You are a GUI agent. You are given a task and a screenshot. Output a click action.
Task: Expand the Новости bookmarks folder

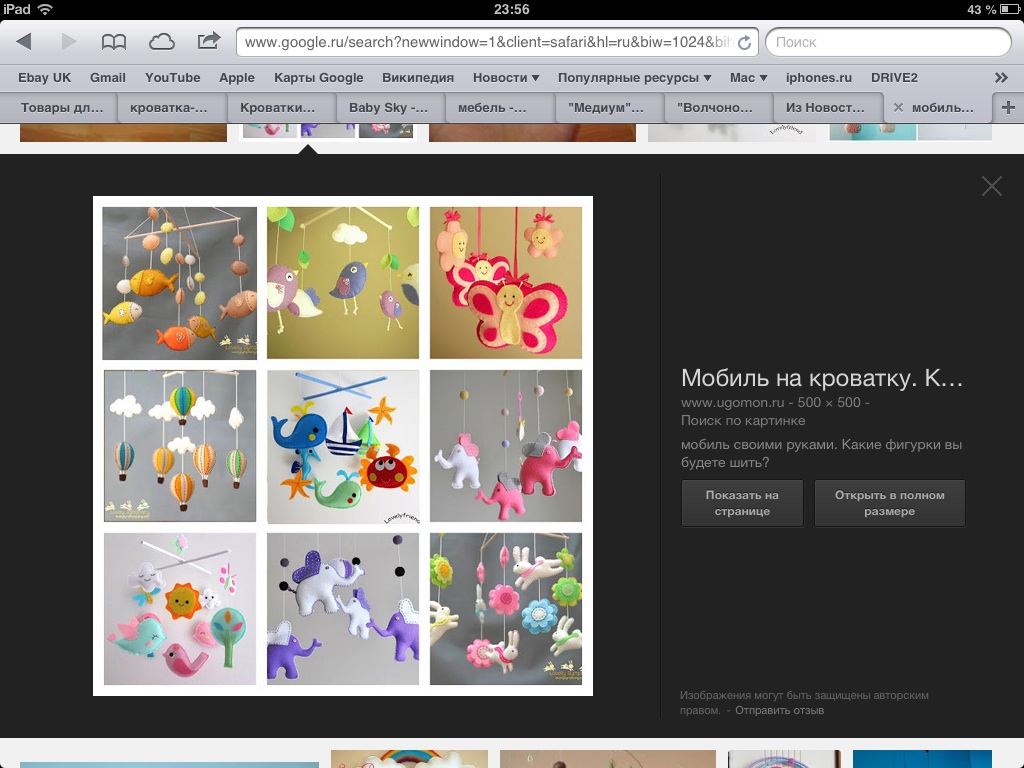(x=506, y=77)
